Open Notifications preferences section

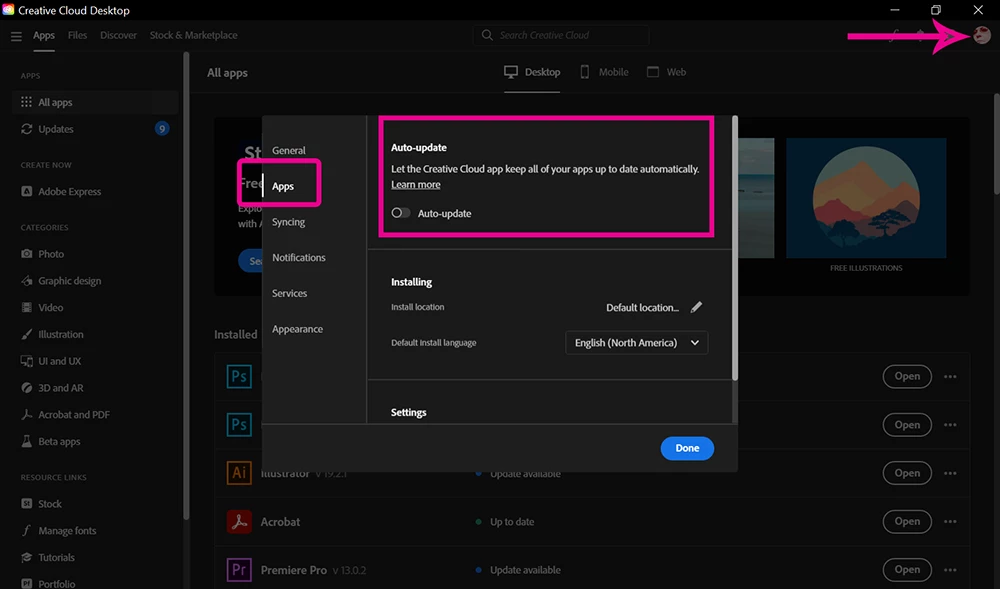pos(298,258)
